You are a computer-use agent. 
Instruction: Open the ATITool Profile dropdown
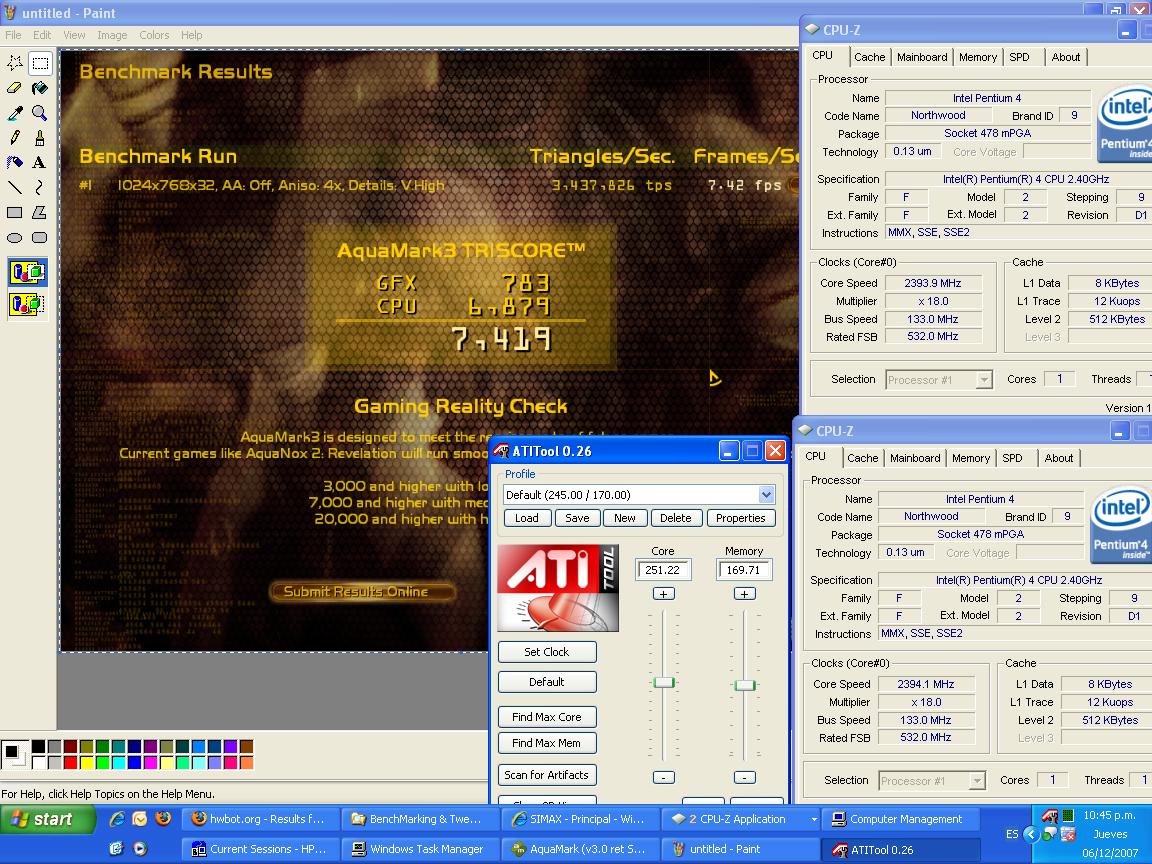pyautogui.click(x=766, y=494)
